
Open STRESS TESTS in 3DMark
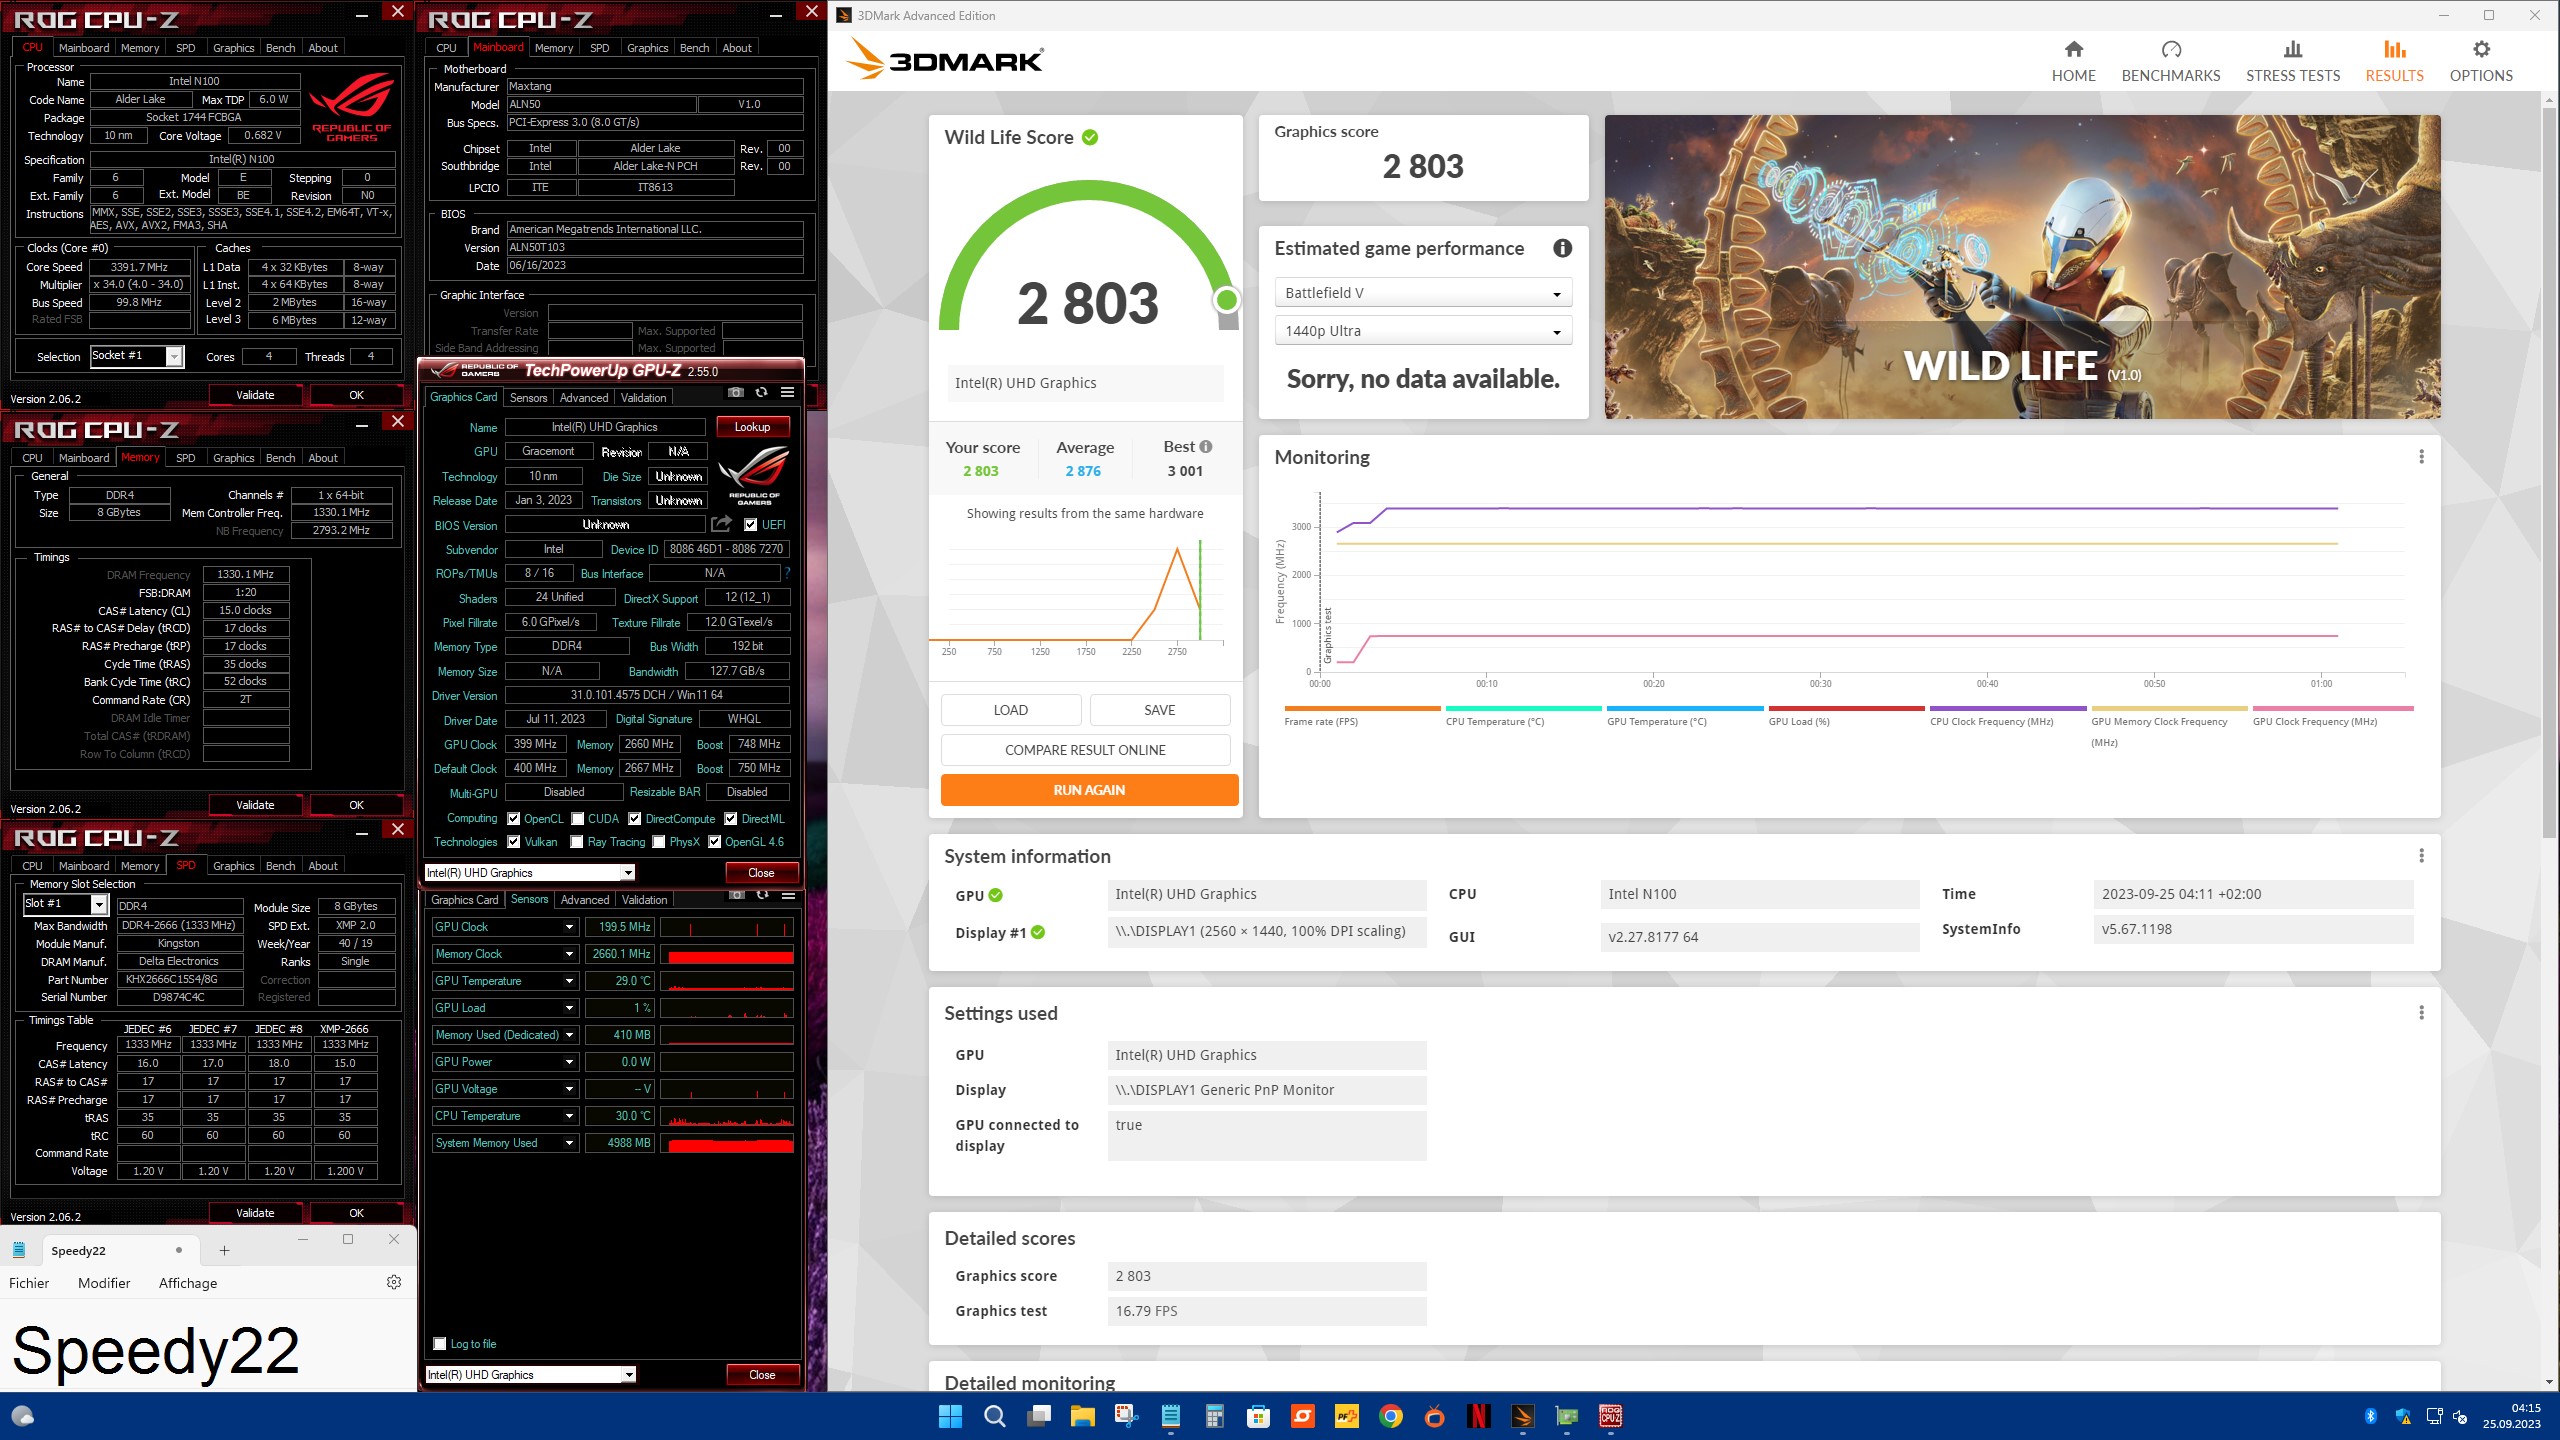click(x=2293, y=62)
